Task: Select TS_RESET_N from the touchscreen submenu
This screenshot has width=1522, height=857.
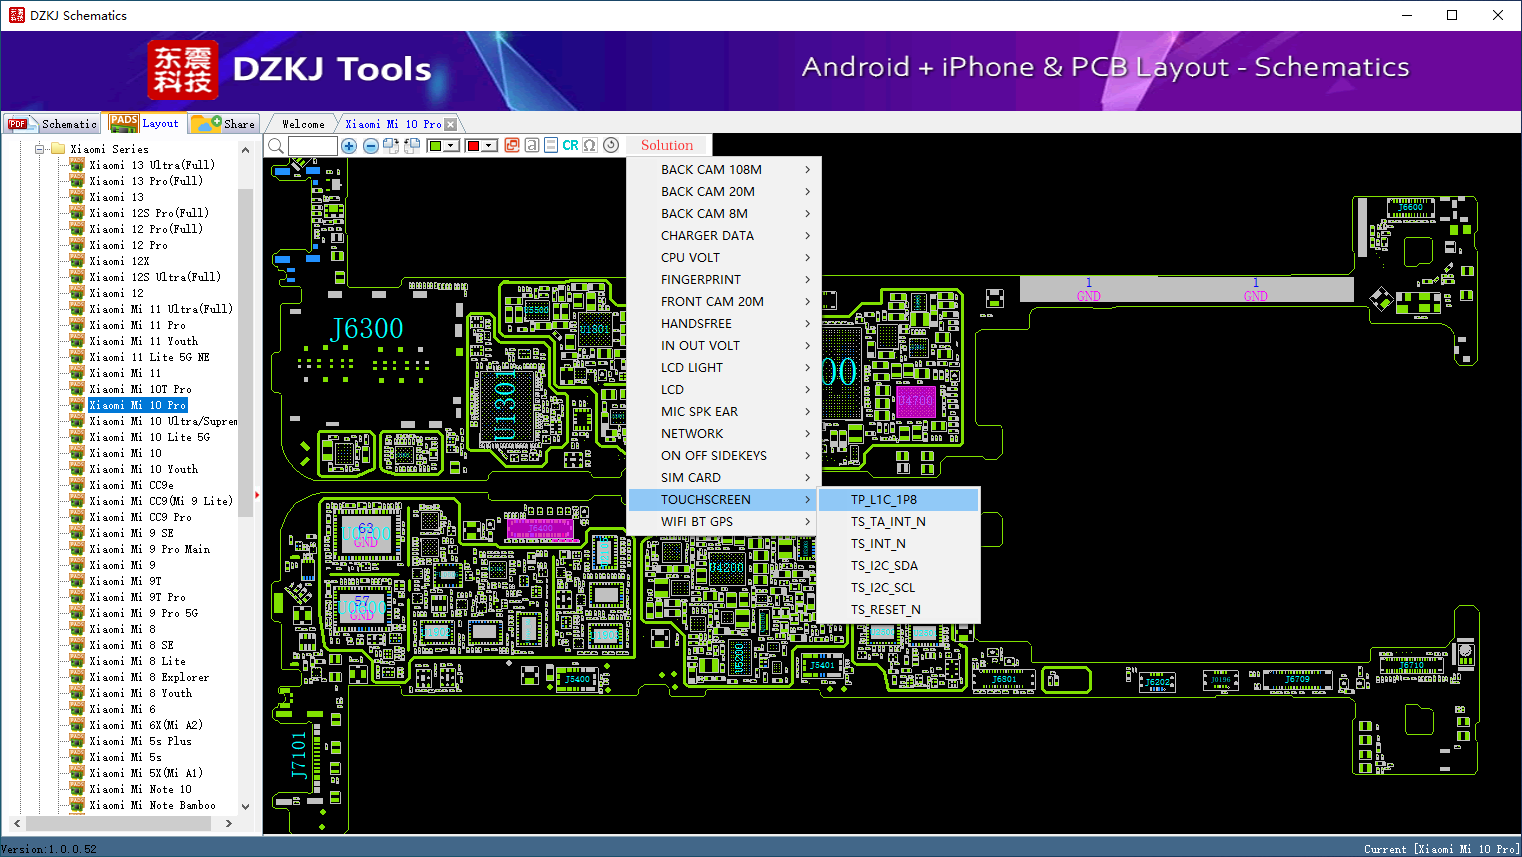Action: 886,610
